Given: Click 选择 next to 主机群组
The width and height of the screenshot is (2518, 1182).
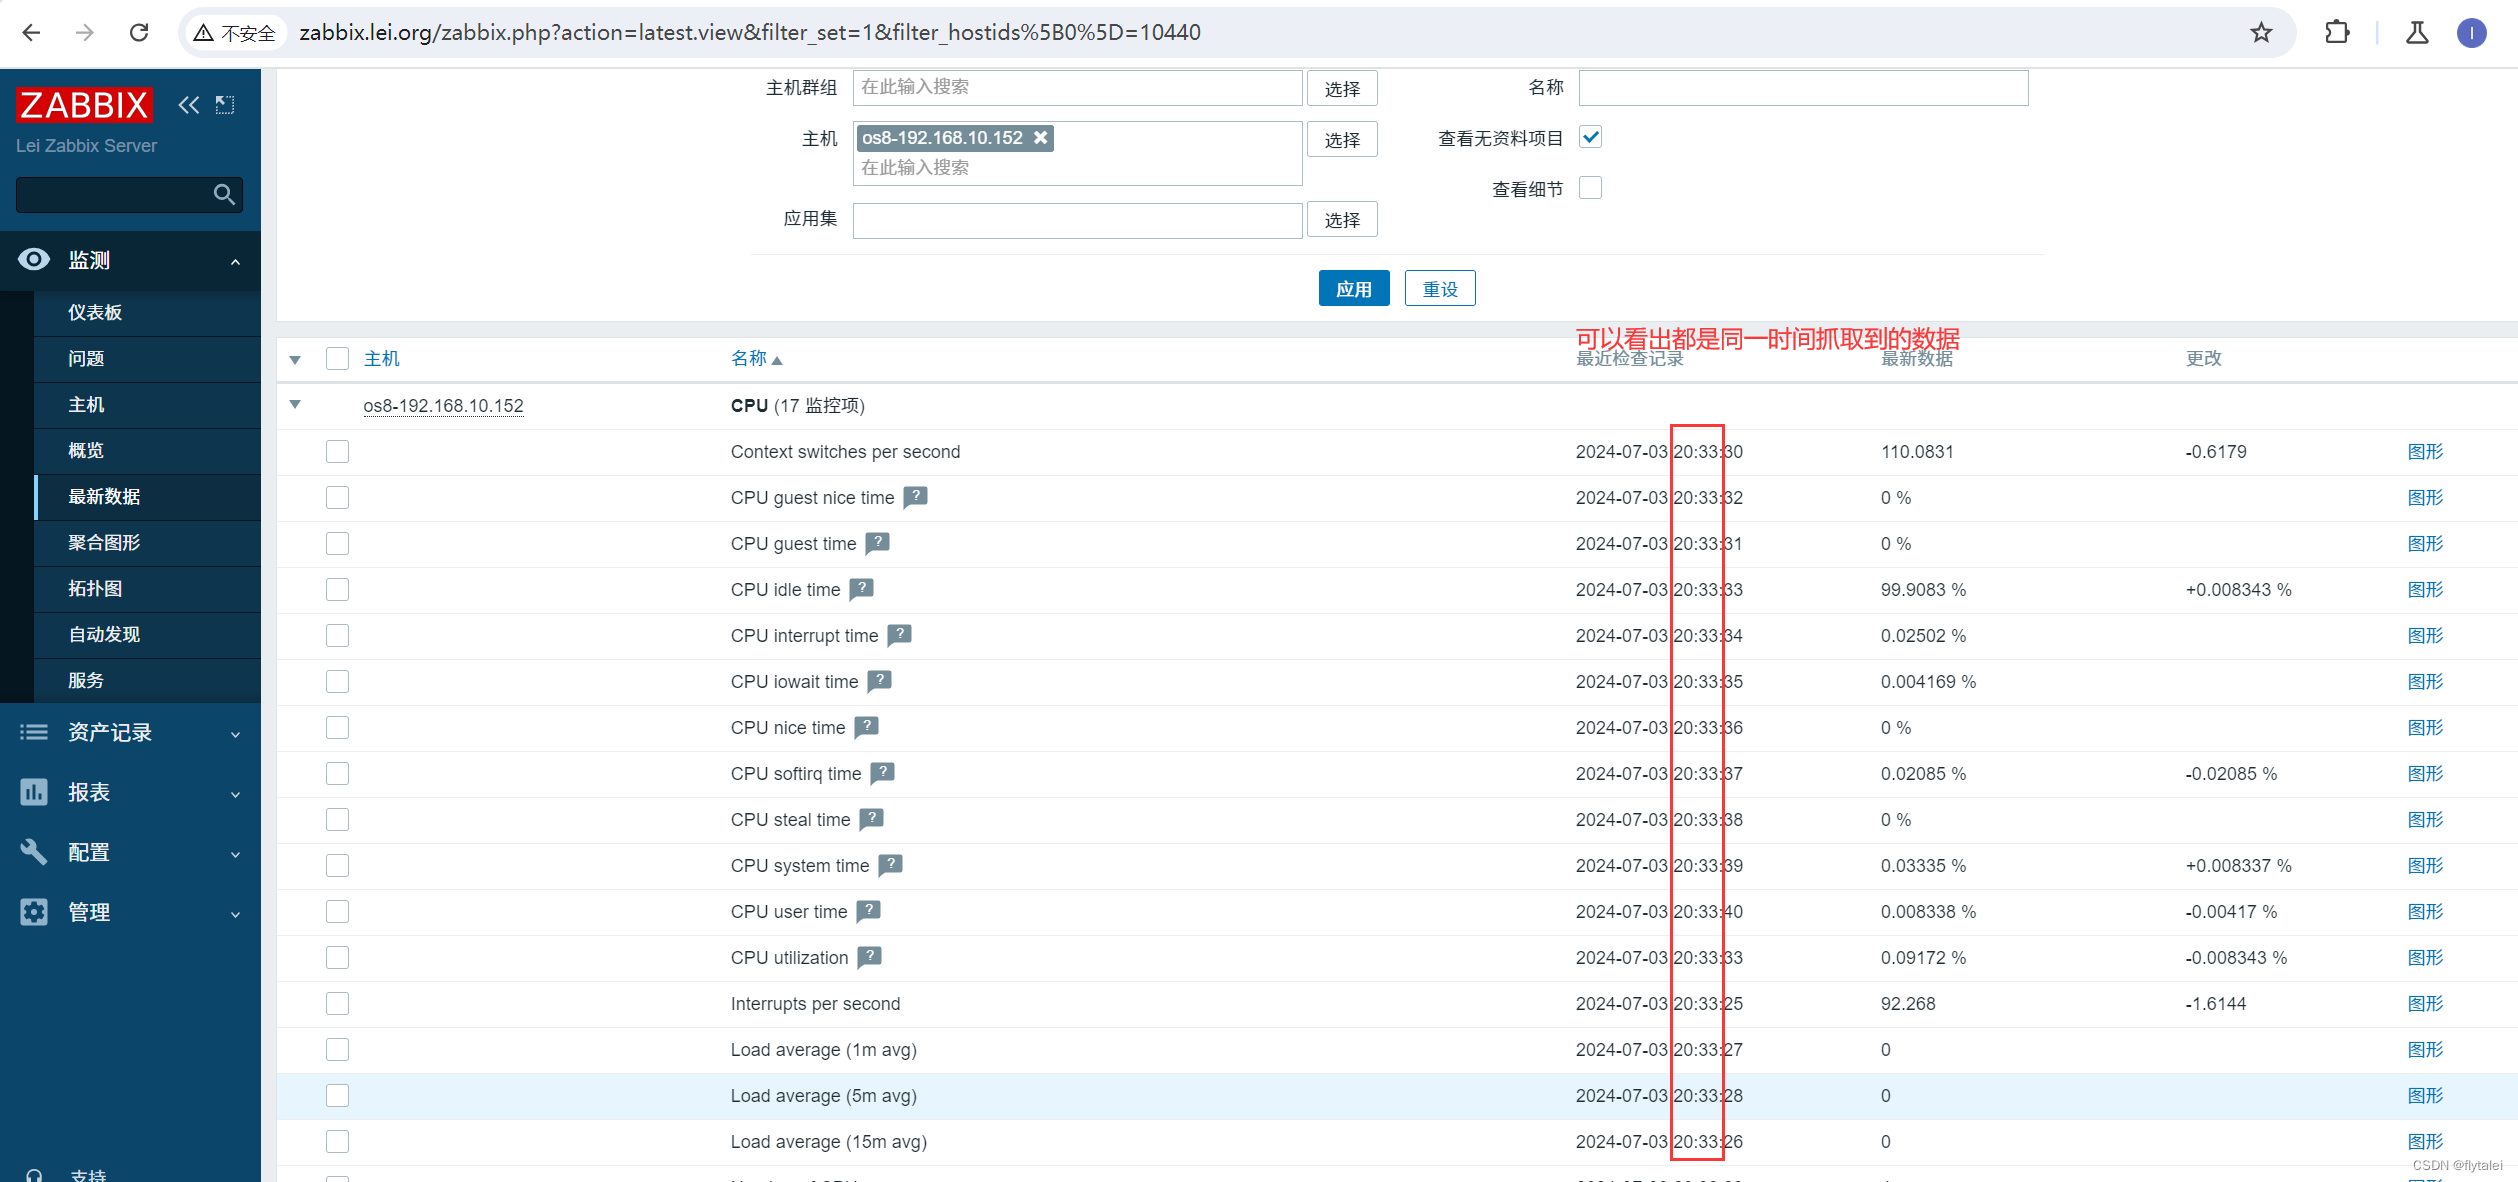Looking at the screenshot, I should pos(1342,89).
